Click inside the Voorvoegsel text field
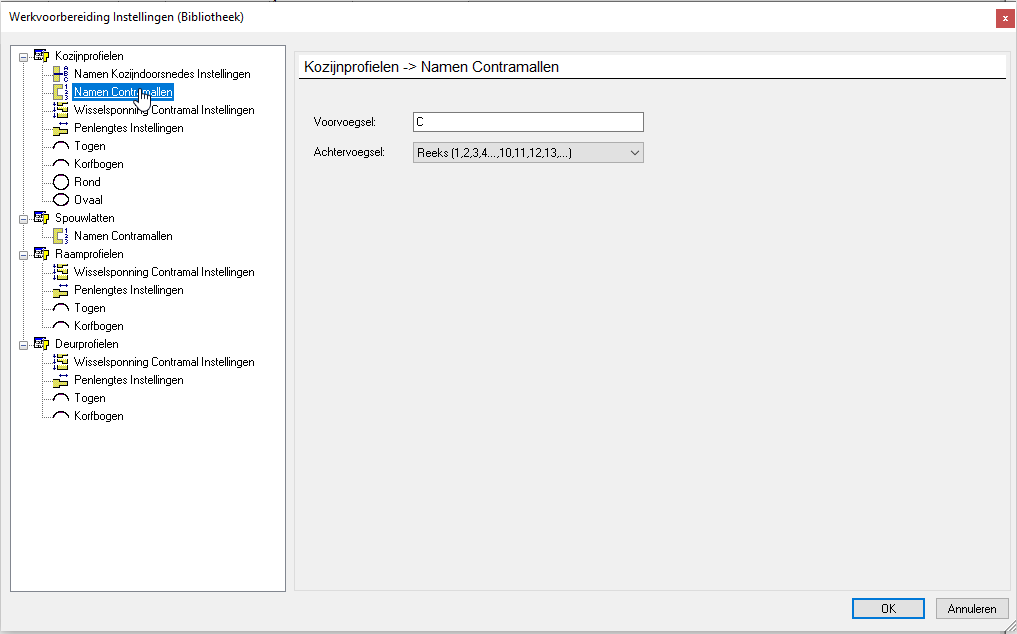The height and width of the screenshot is (634, 1017). 527,121
